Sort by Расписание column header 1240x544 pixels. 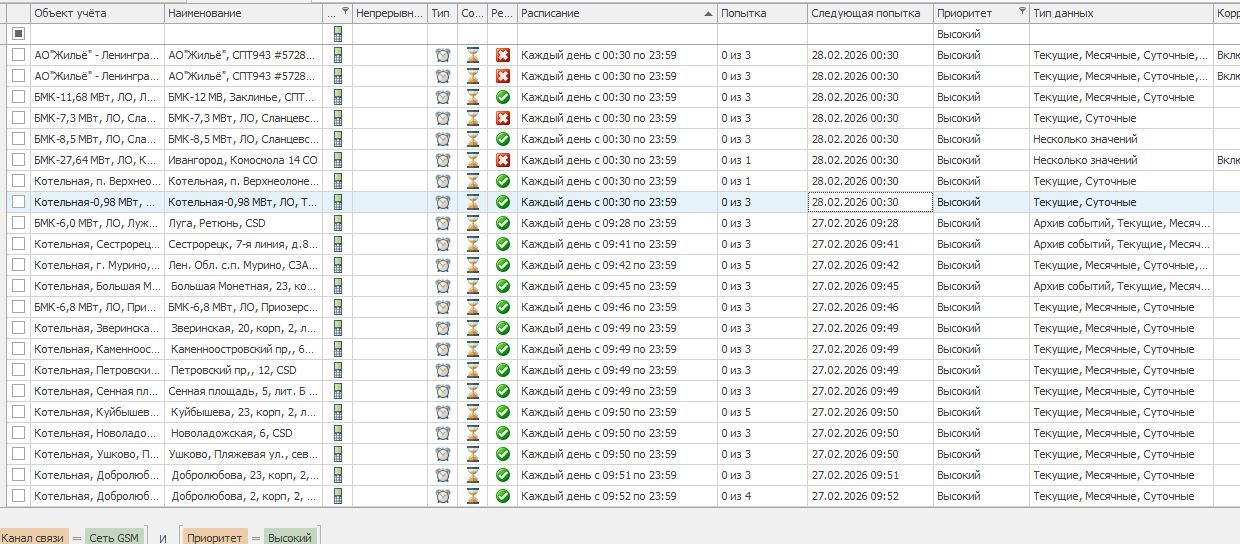tap(610, 13)
